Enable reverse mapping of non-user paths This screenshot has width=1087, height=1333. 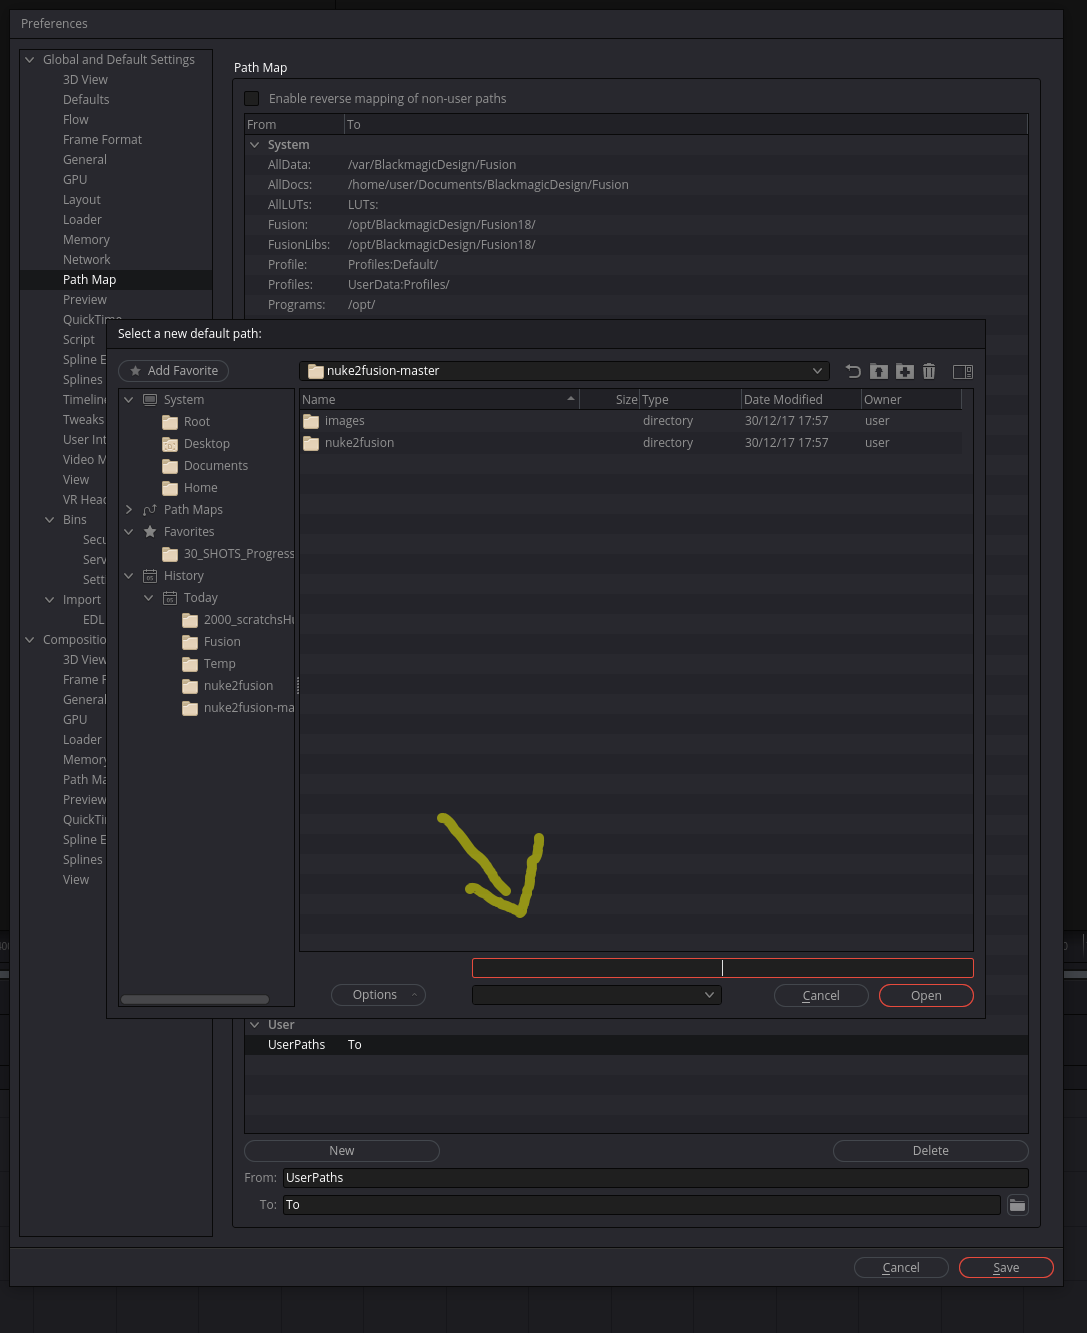point(252,98)
